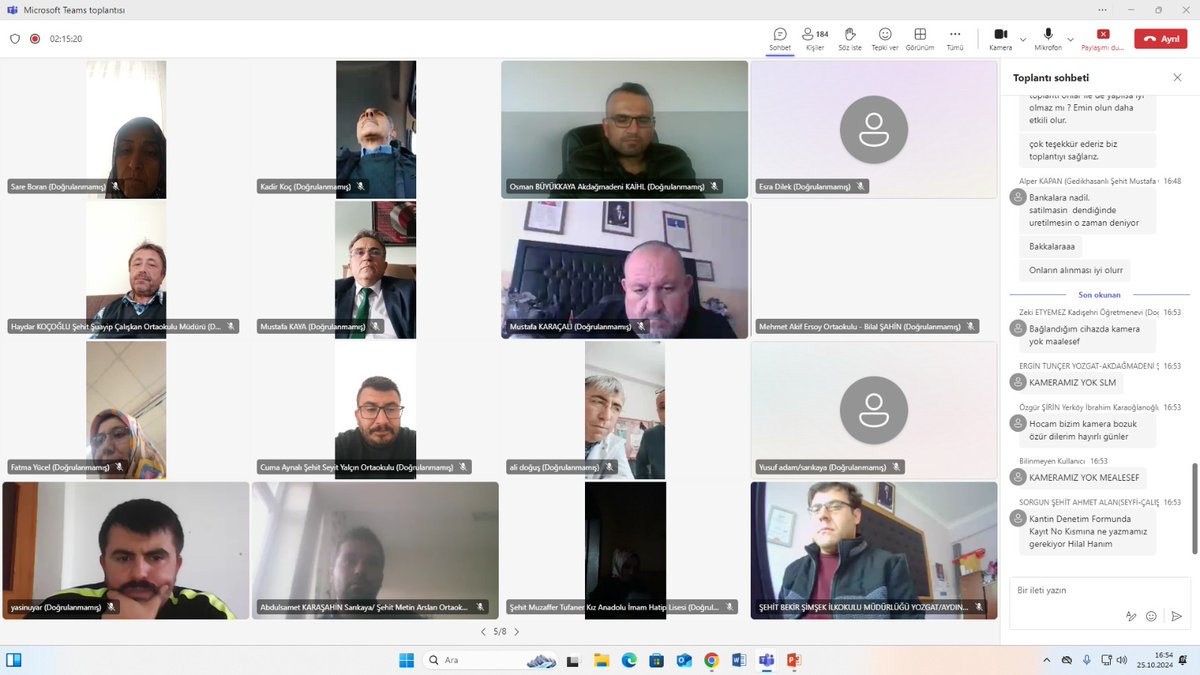Viewport: 1200px width, 675px height.
Task: Select yasinuyar video tile
Action: coord(126,550)
